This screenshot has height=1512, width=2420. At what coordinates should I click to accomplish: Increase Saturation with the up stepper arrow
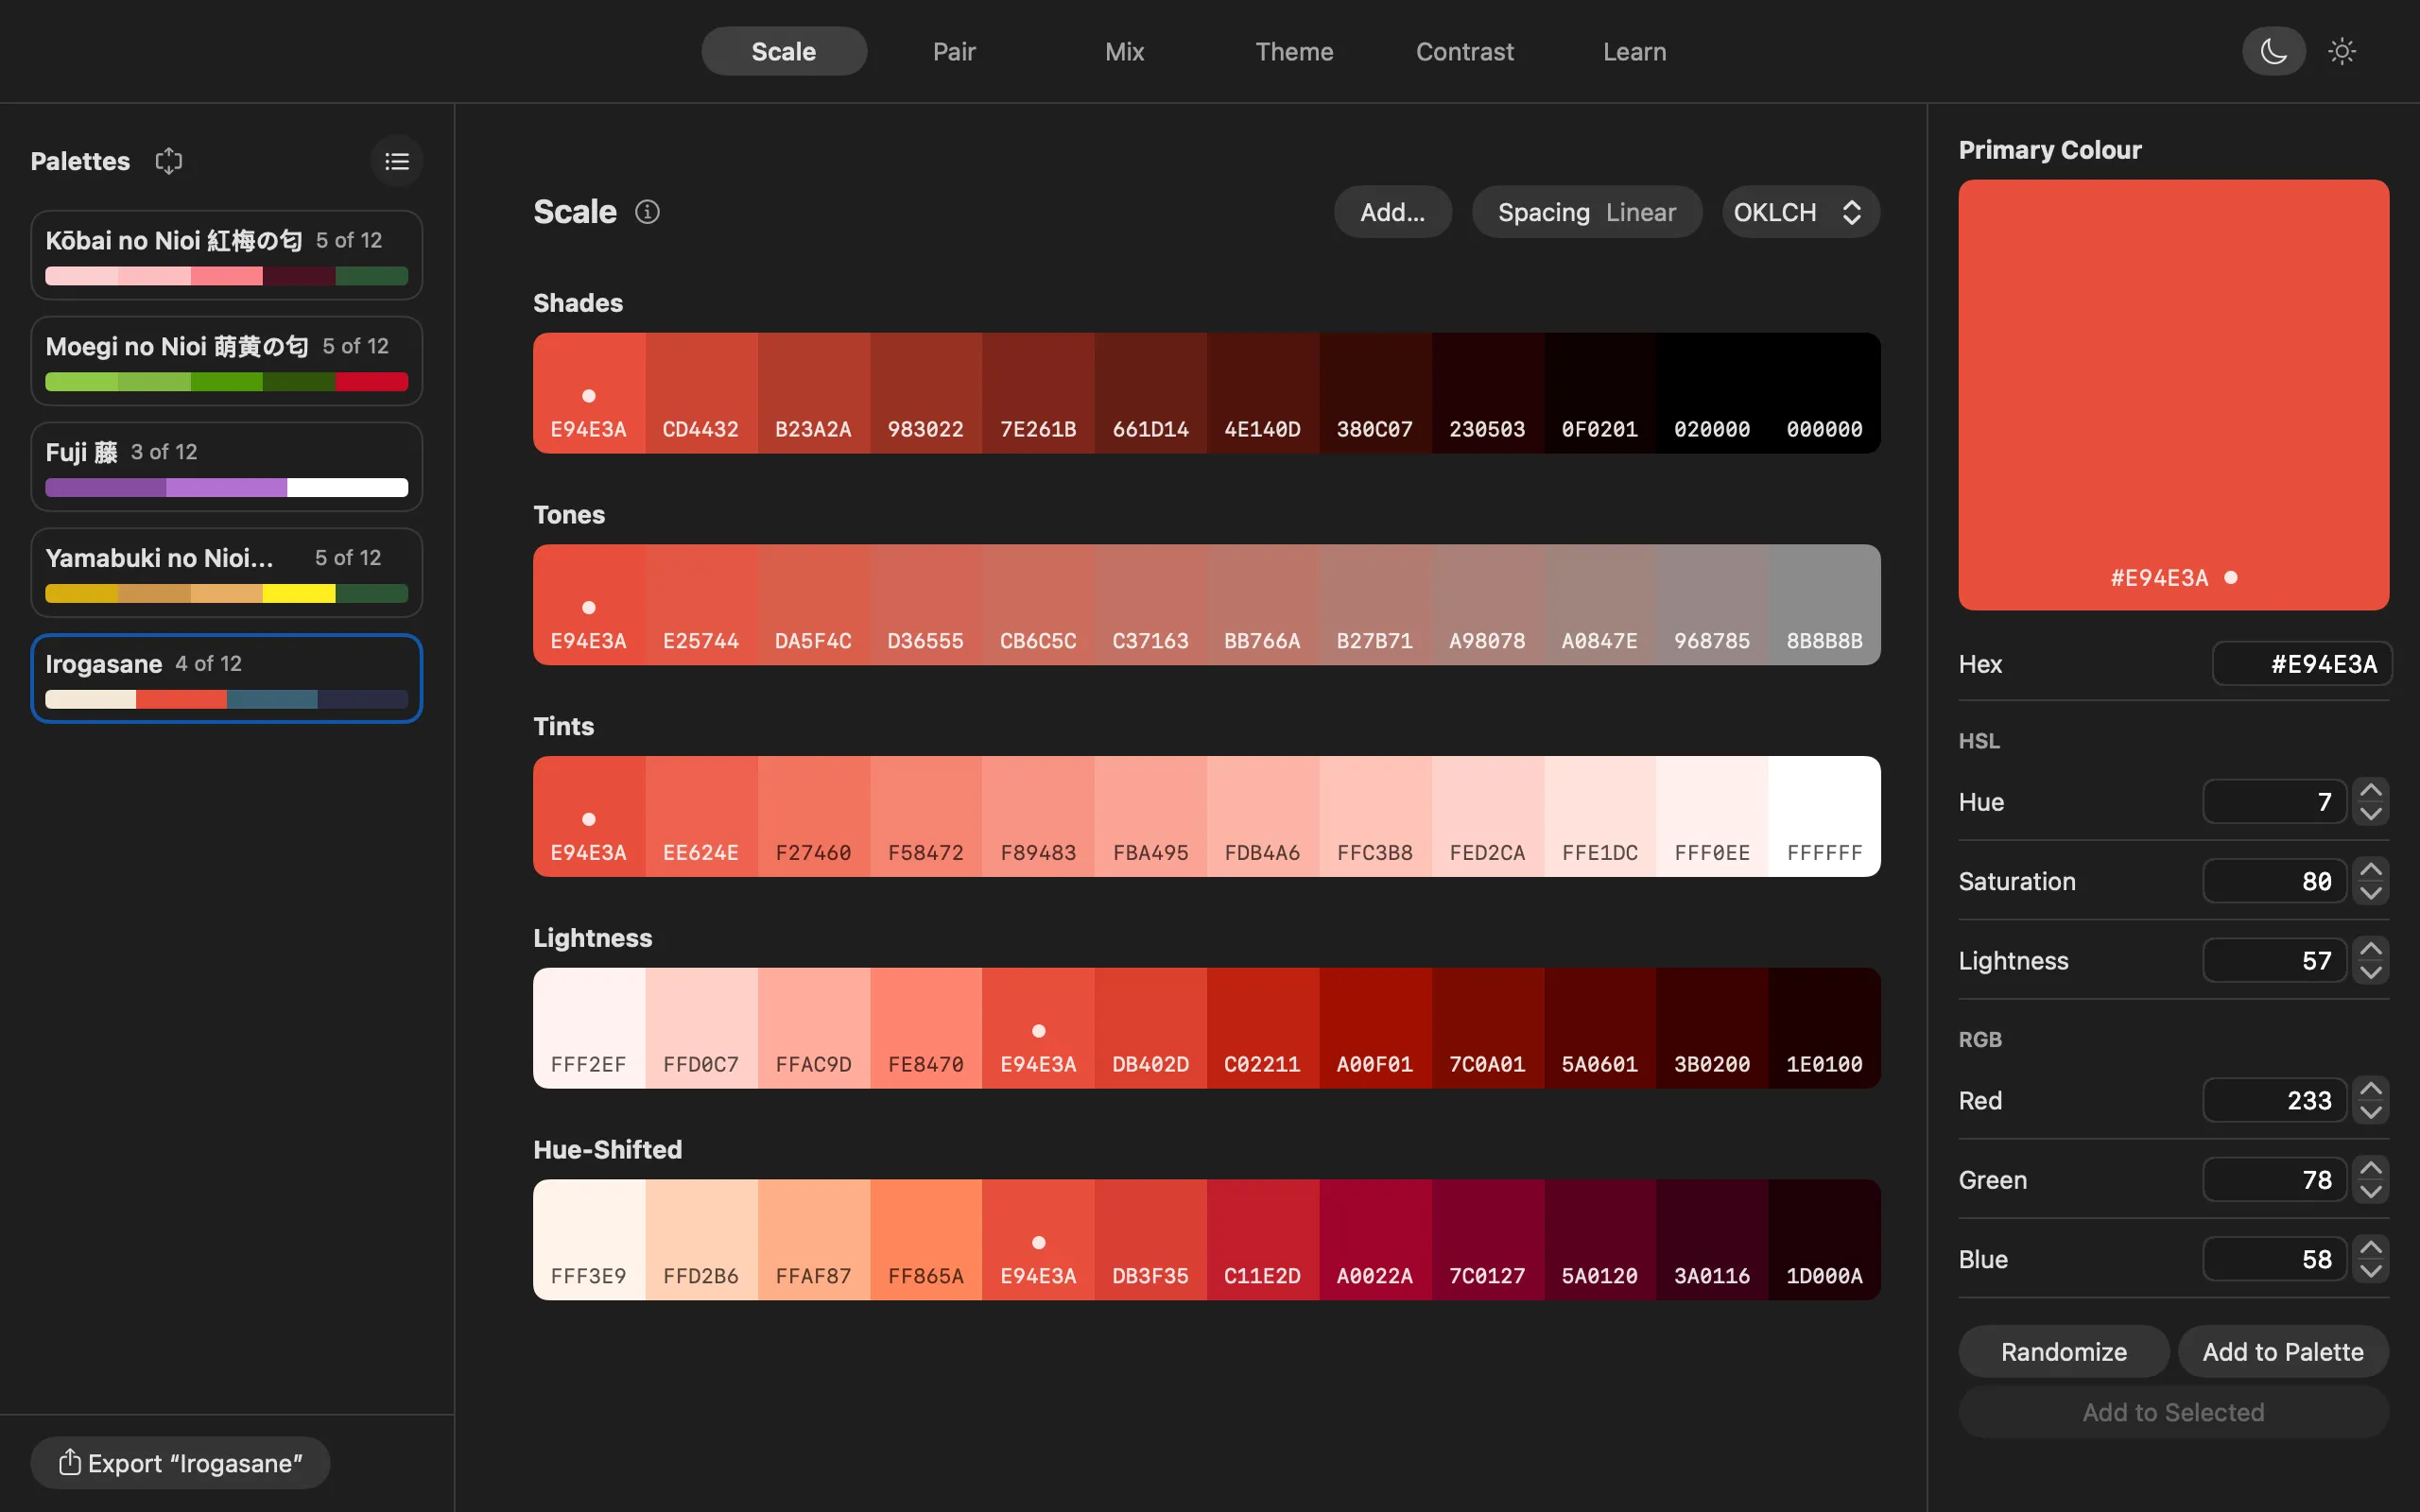[x=2371, y=869]
